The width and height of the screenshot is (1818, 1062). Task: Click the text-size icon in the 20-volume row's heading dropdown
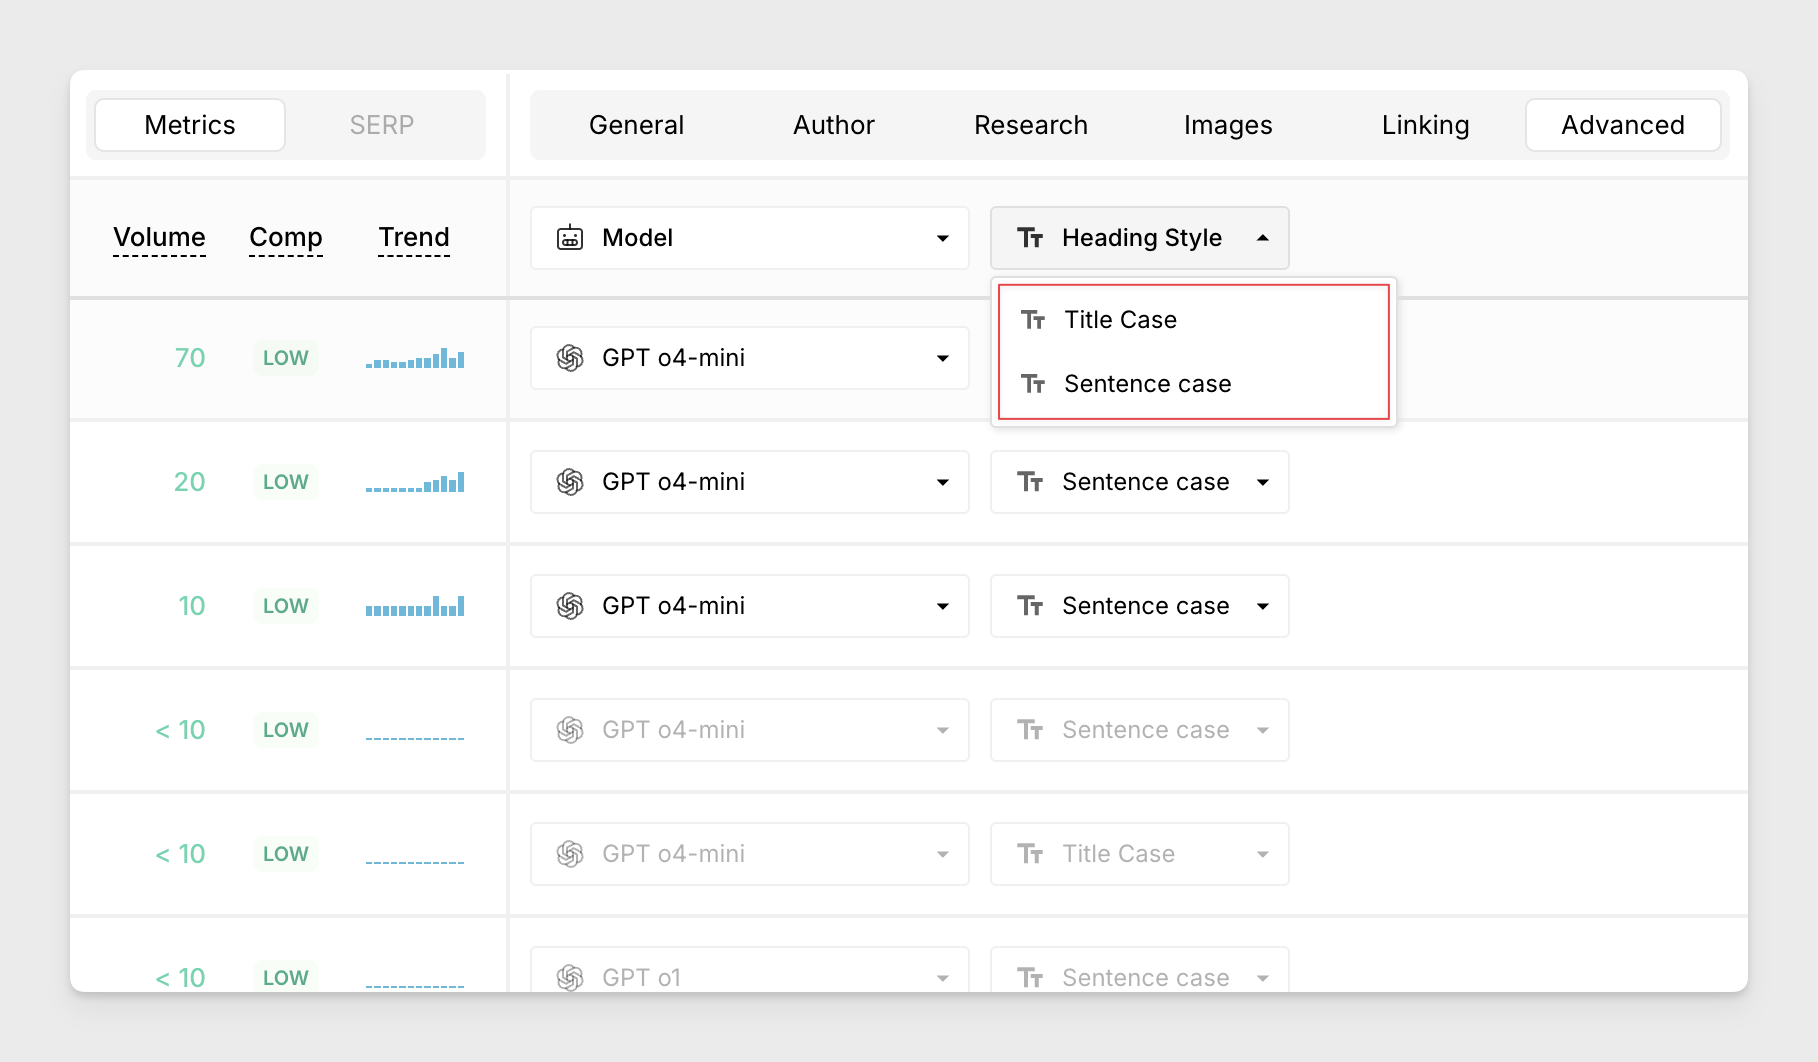(x=1030, y=482)
